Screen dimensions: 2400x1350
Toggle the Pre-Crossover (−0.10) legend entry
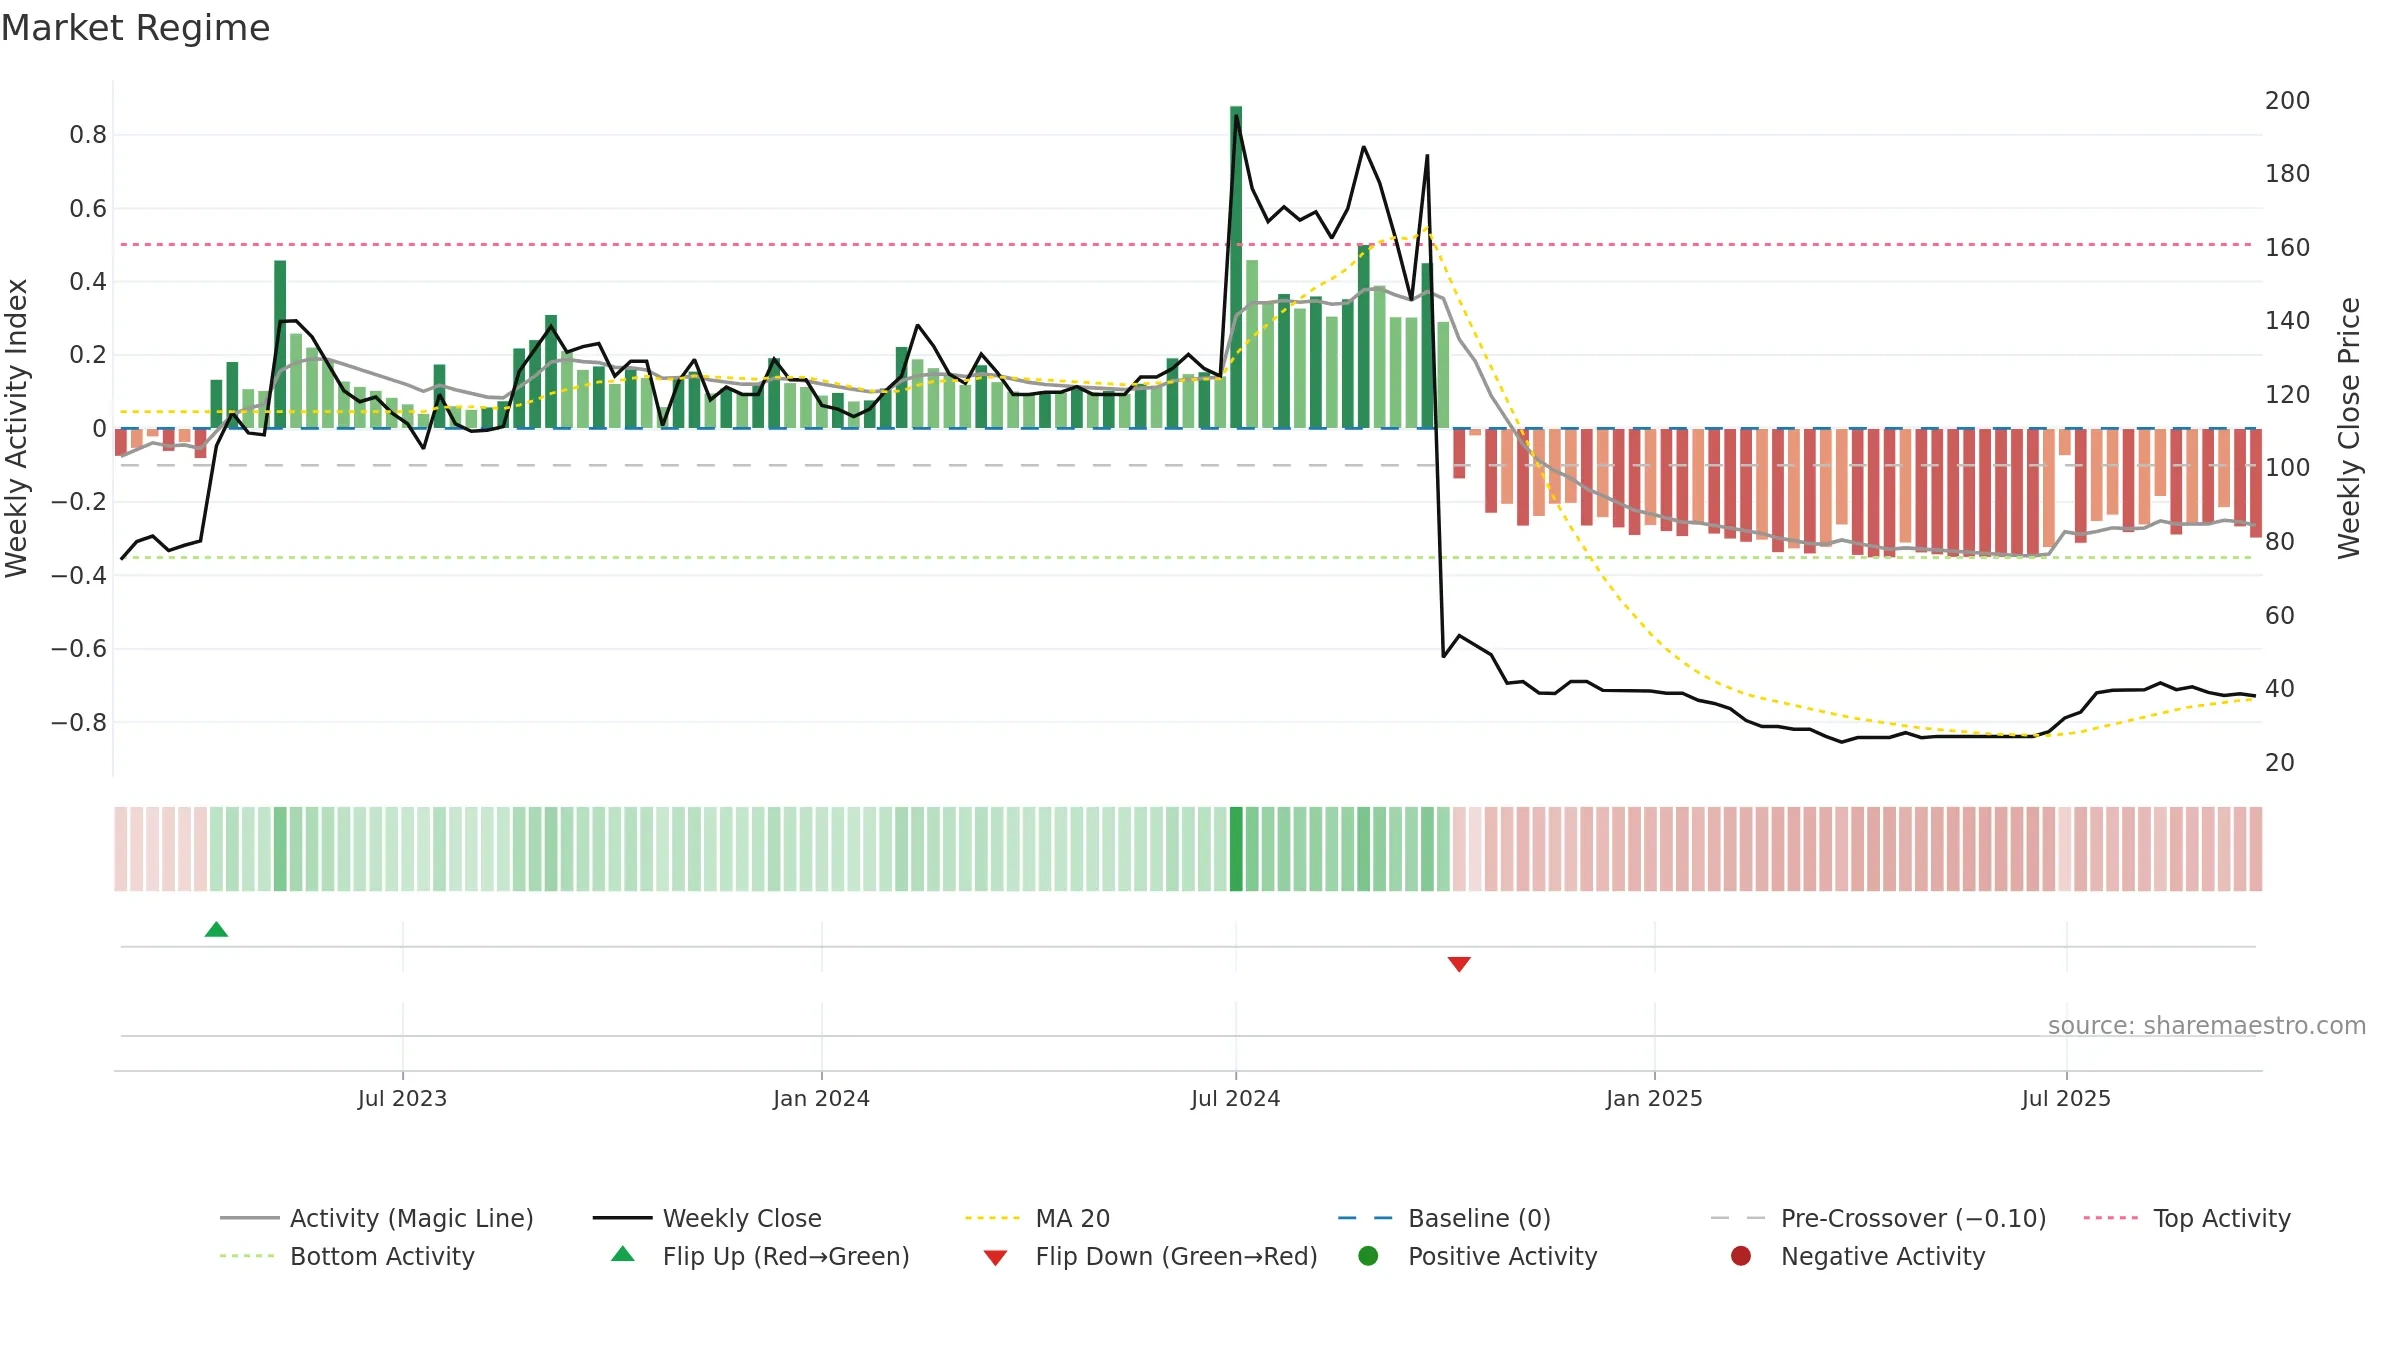1878,1218
